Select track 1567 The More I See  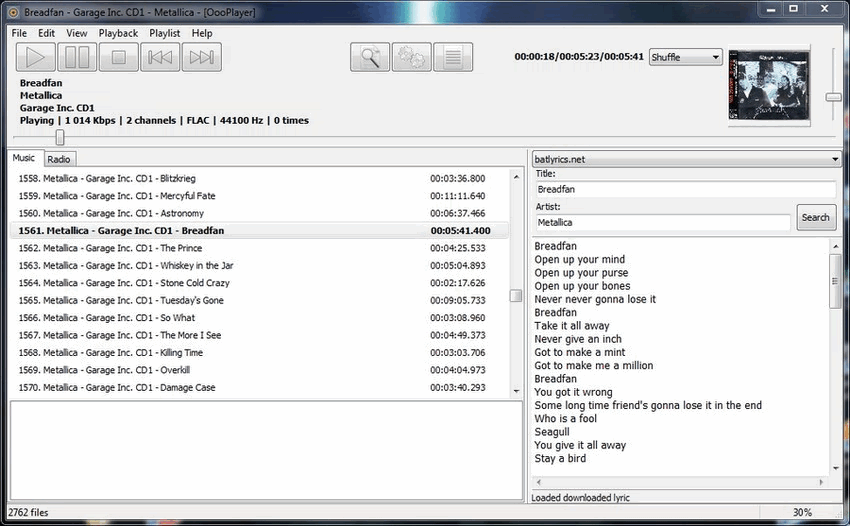pyautogui.click(x=259, y=335)
